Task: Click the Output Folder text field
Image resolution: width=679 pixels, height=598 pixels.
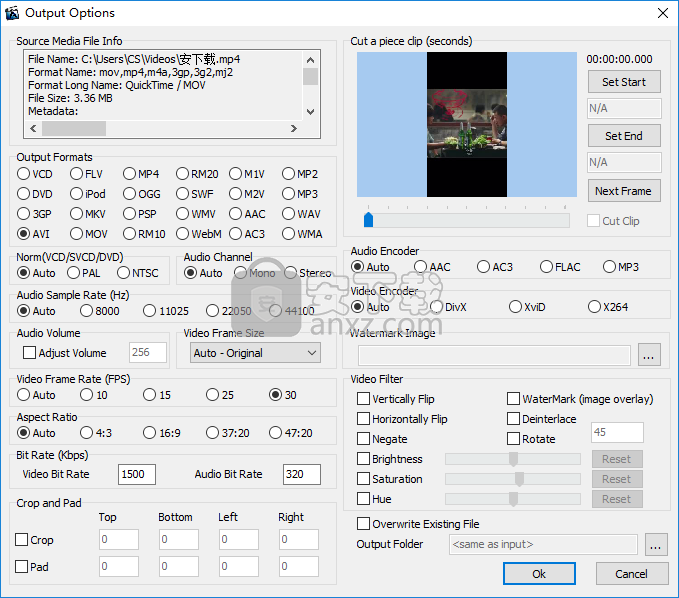Action: click(x=543, y=544)
